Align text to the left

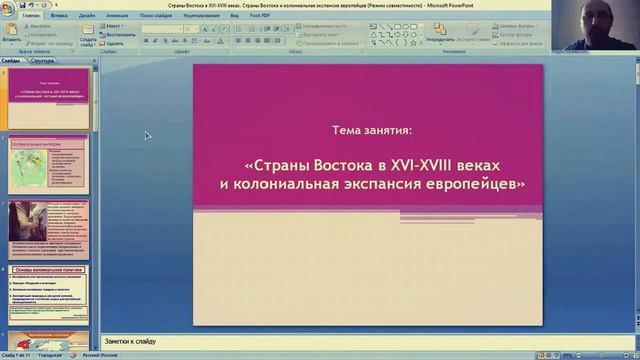[x=238, y=41]
